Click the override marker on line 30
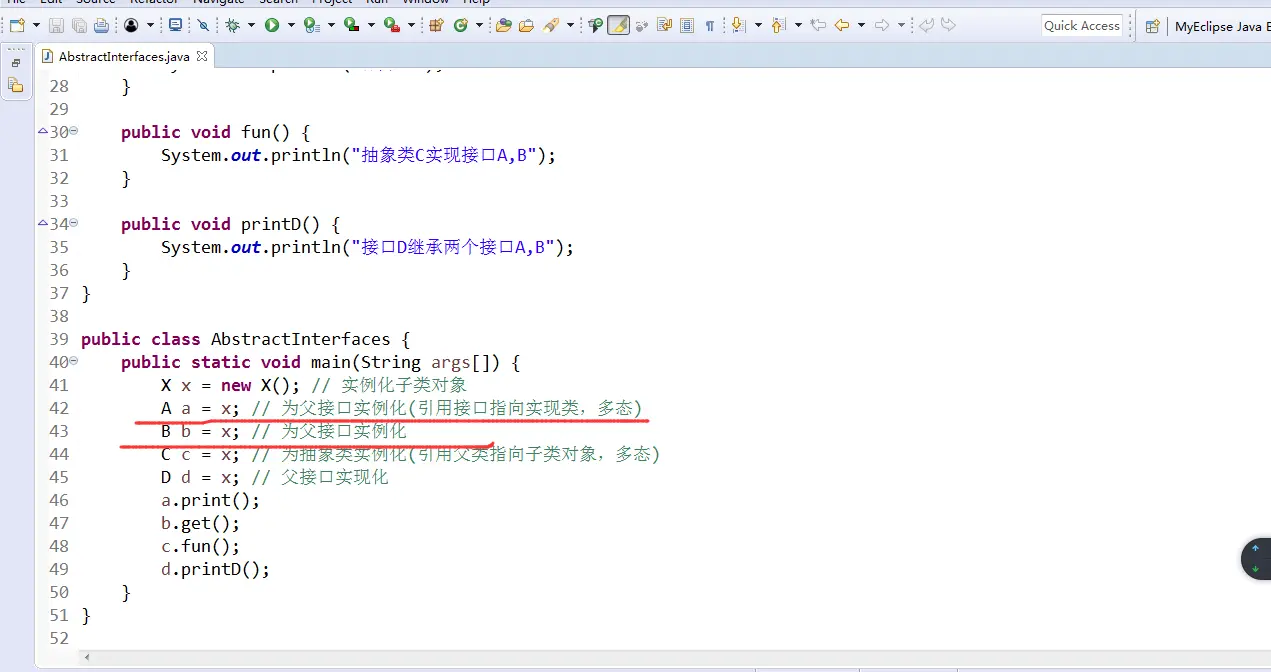The image size is (1271, 672). point(42,132)
